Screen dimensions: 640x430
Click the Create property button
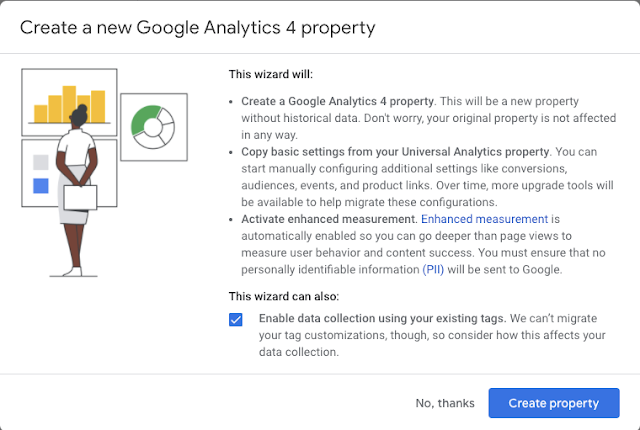(x=553, y=403)
